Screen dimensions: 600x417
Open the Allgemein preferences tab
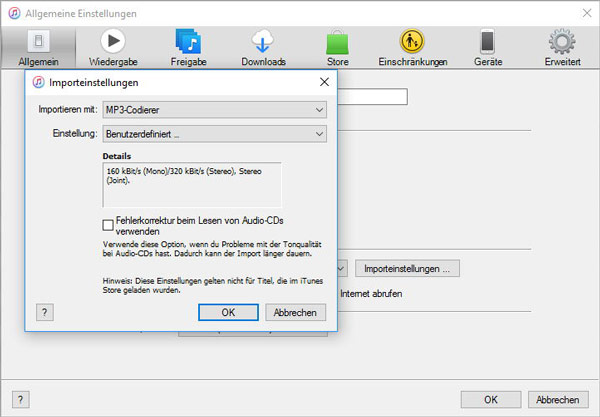(38, 48)
